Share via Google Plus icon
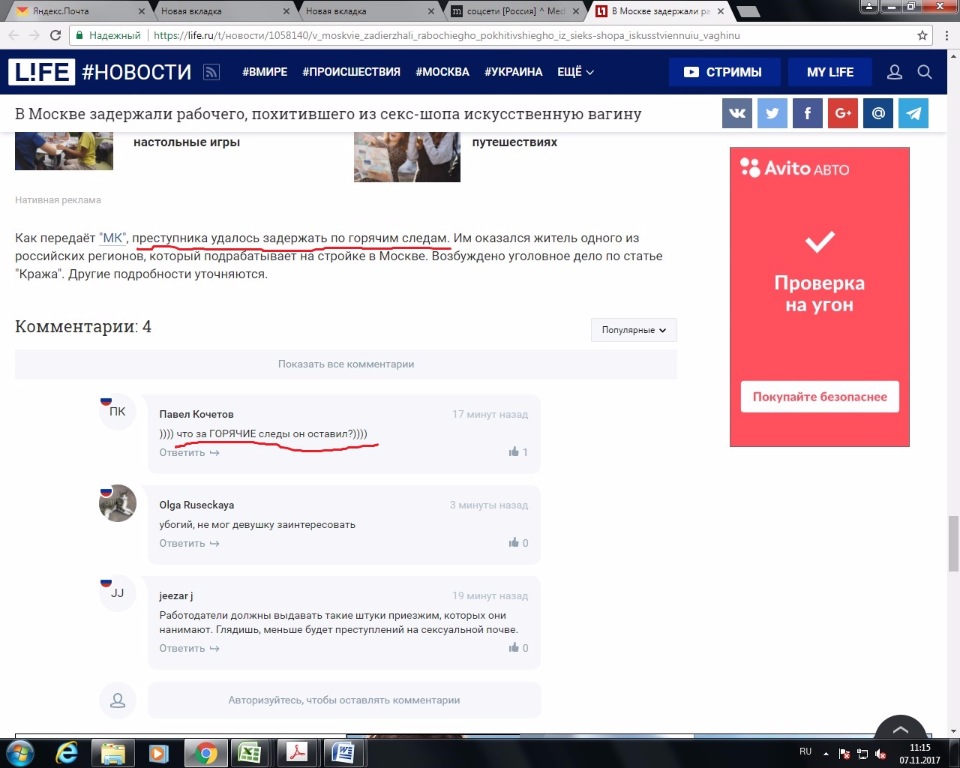The height and width of the screenshot is (768, 960). [x=842, y=114]
